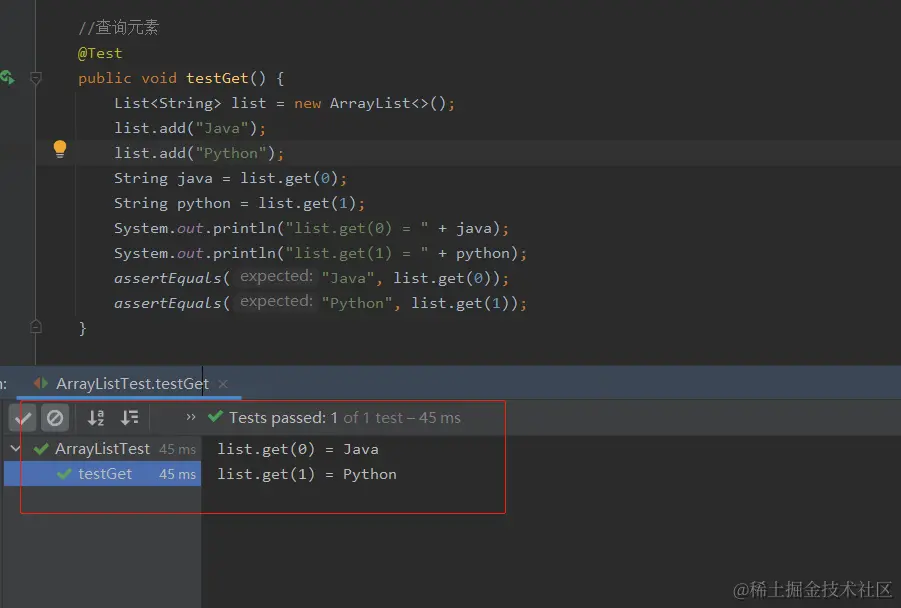Click the folding arrow next to public void testGet
Image resolution: width=901 pixels, height=608 pixels.
coord(36,77)
